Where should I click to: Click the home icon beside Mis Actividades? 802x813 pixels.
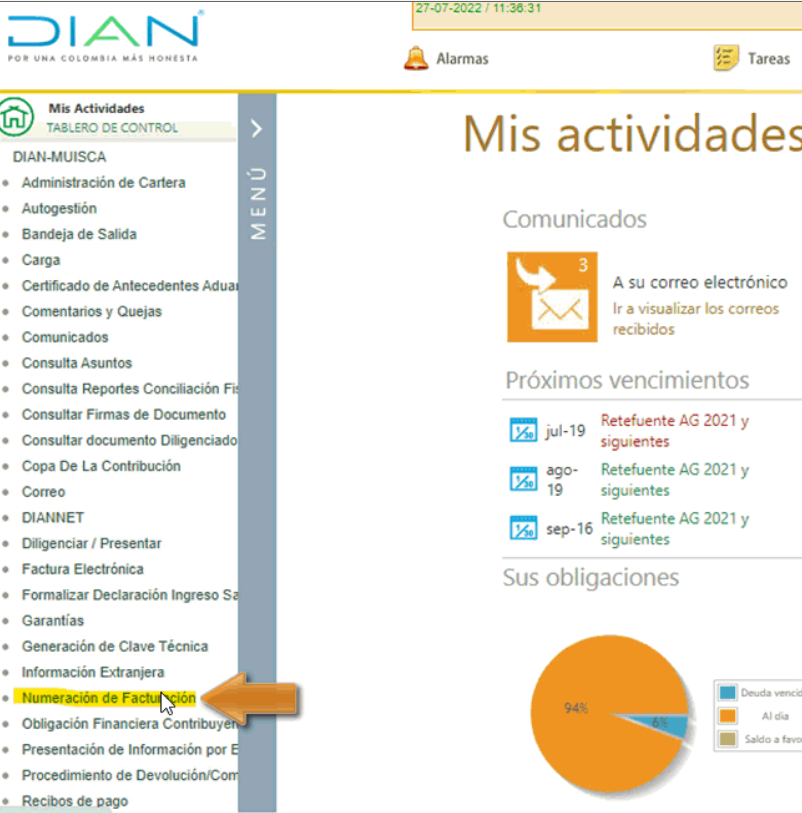[17, 117]
